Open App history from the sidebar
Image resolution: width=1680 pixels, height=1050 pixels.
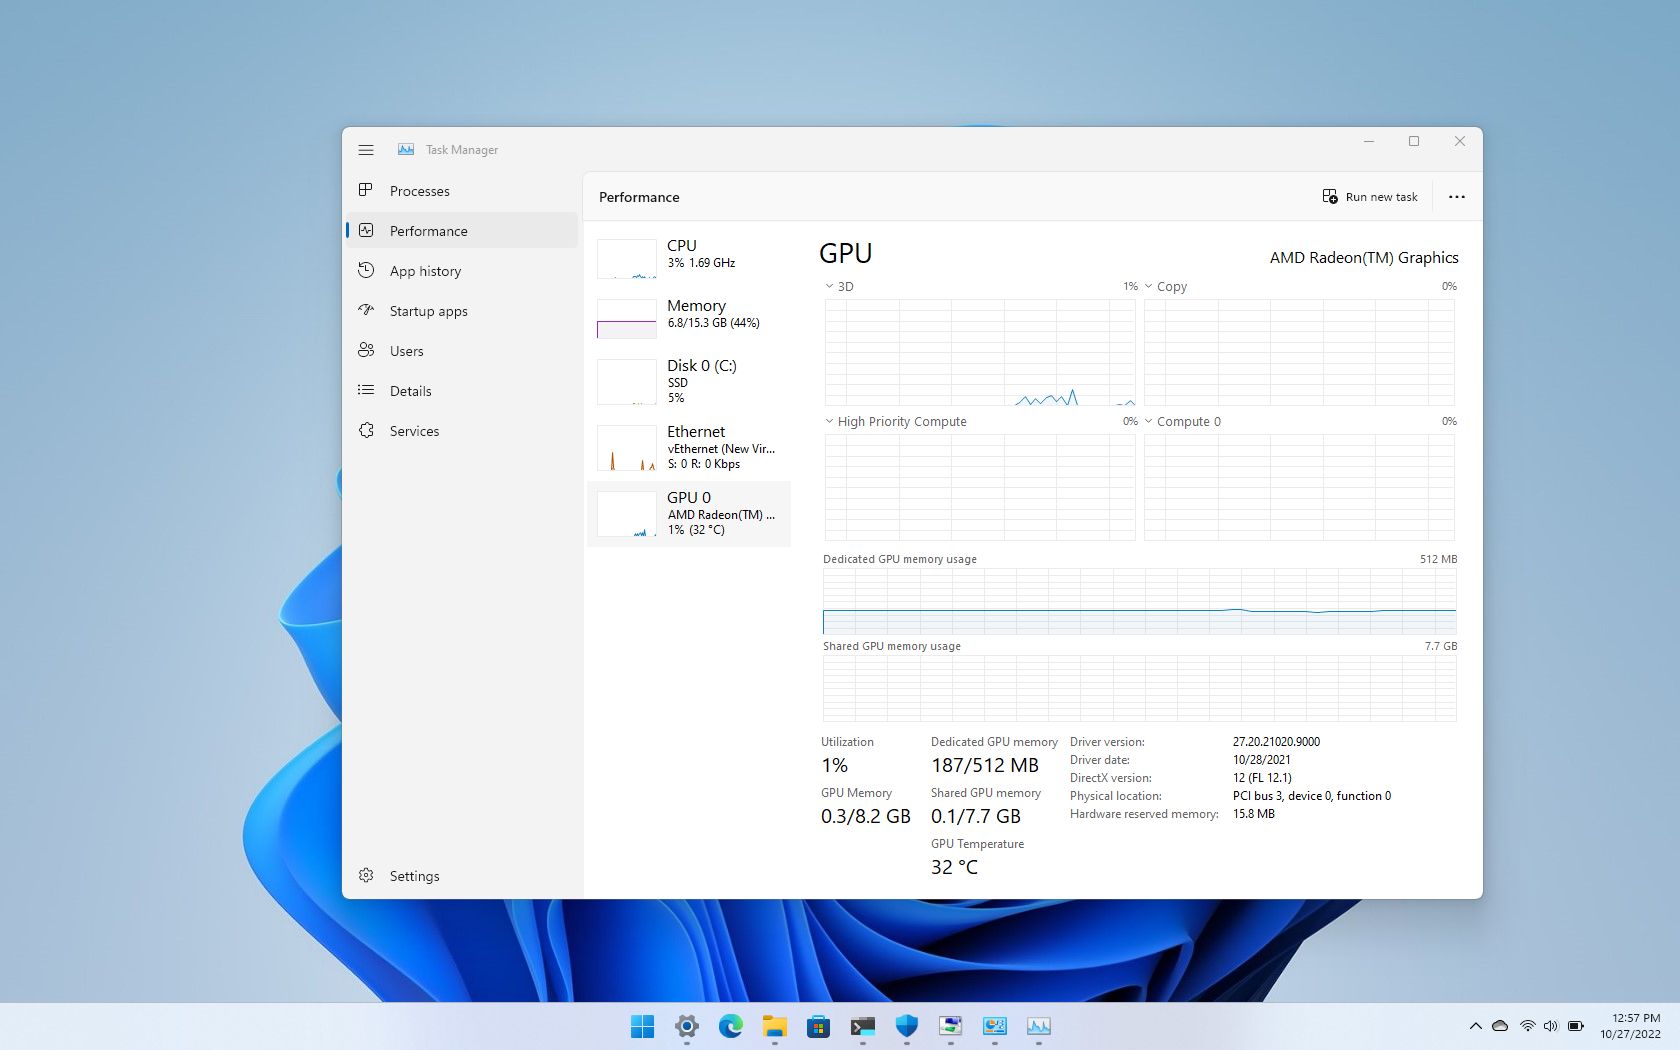click(x=366, y=270)
